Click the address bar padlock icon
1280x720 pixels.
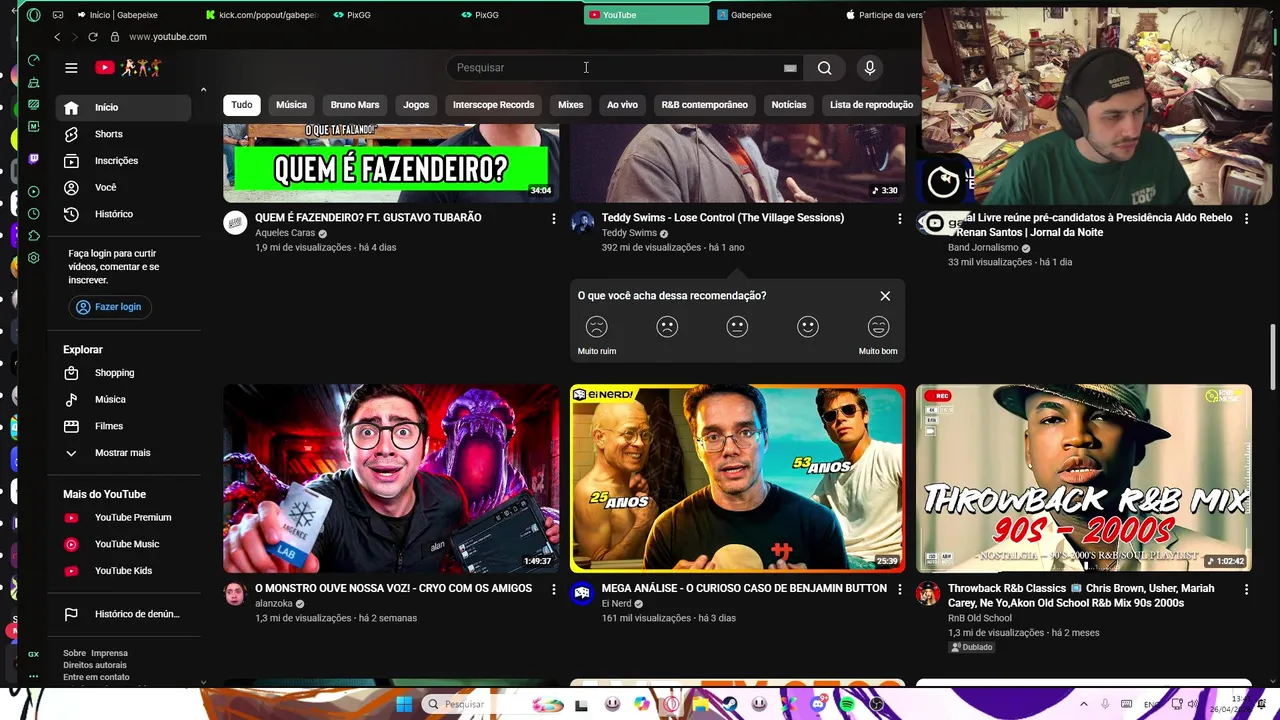(x=115, y=37)
